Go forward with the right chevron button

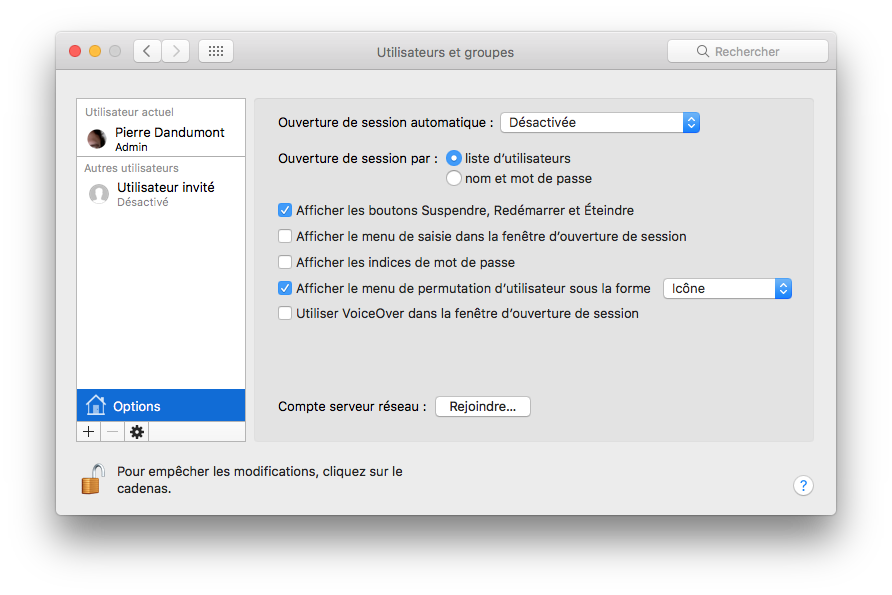point(176,51)
